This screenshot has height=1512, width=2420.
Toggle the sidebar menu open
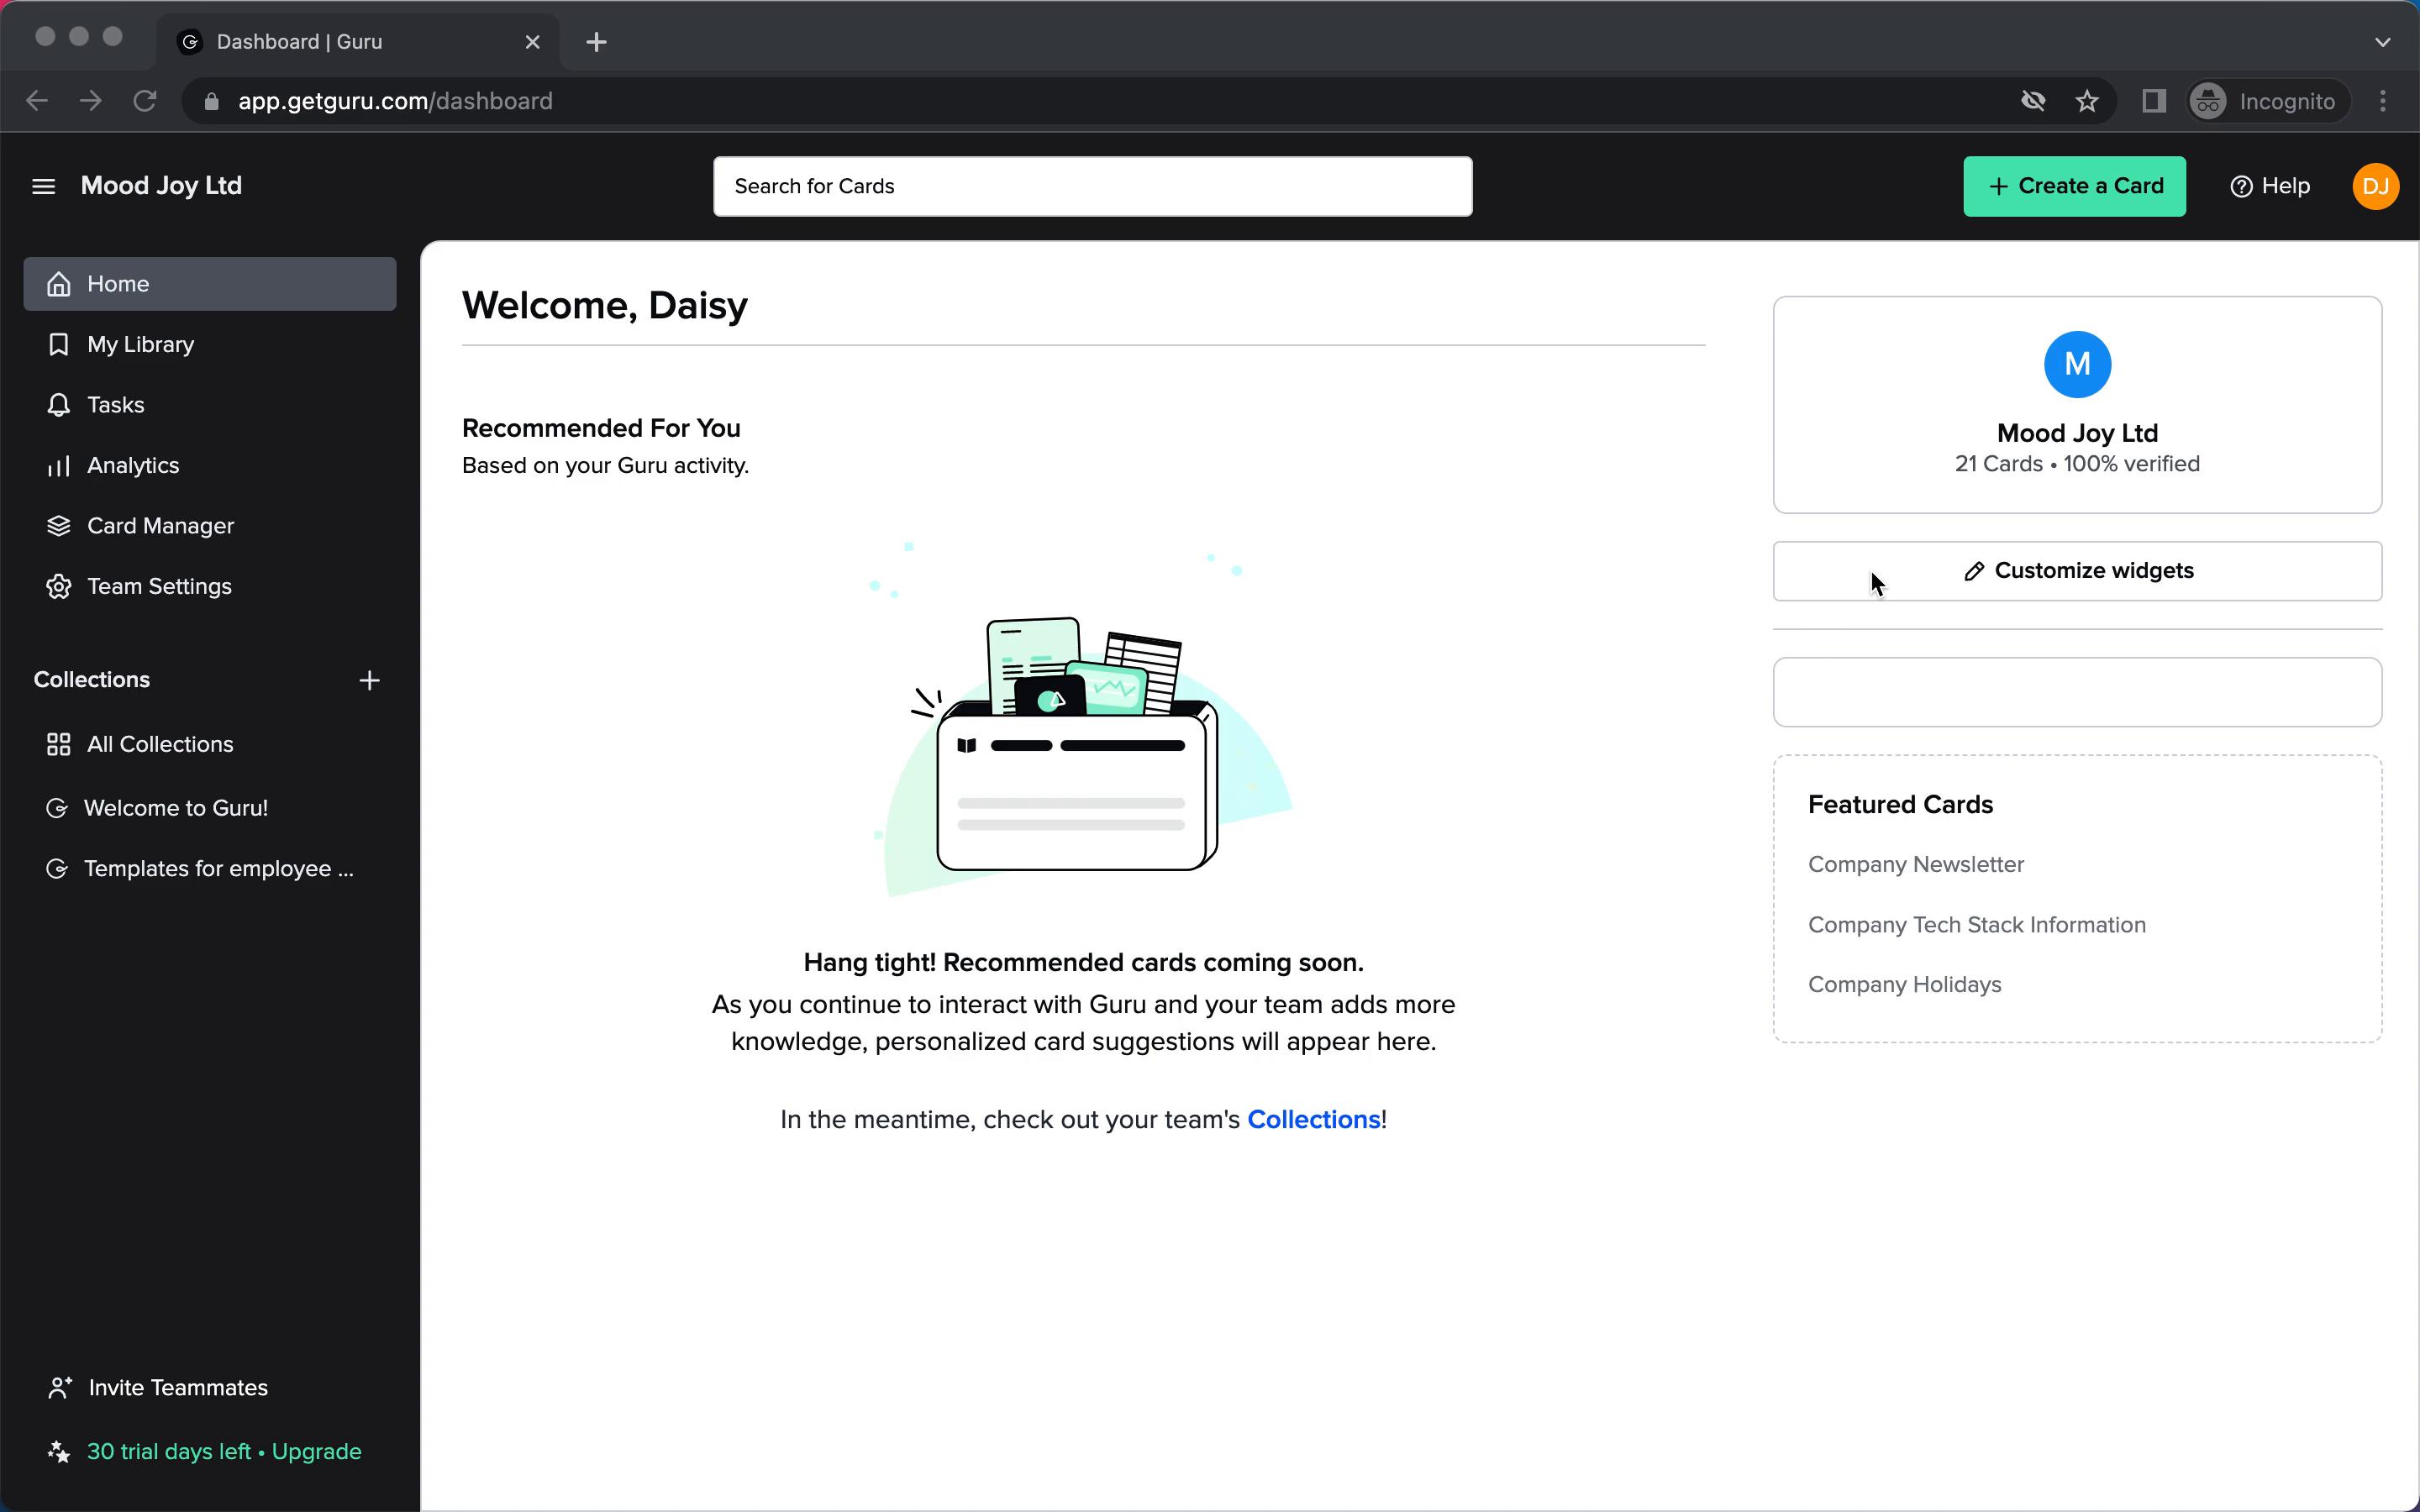pyautogui.click(x=42, y=185)
